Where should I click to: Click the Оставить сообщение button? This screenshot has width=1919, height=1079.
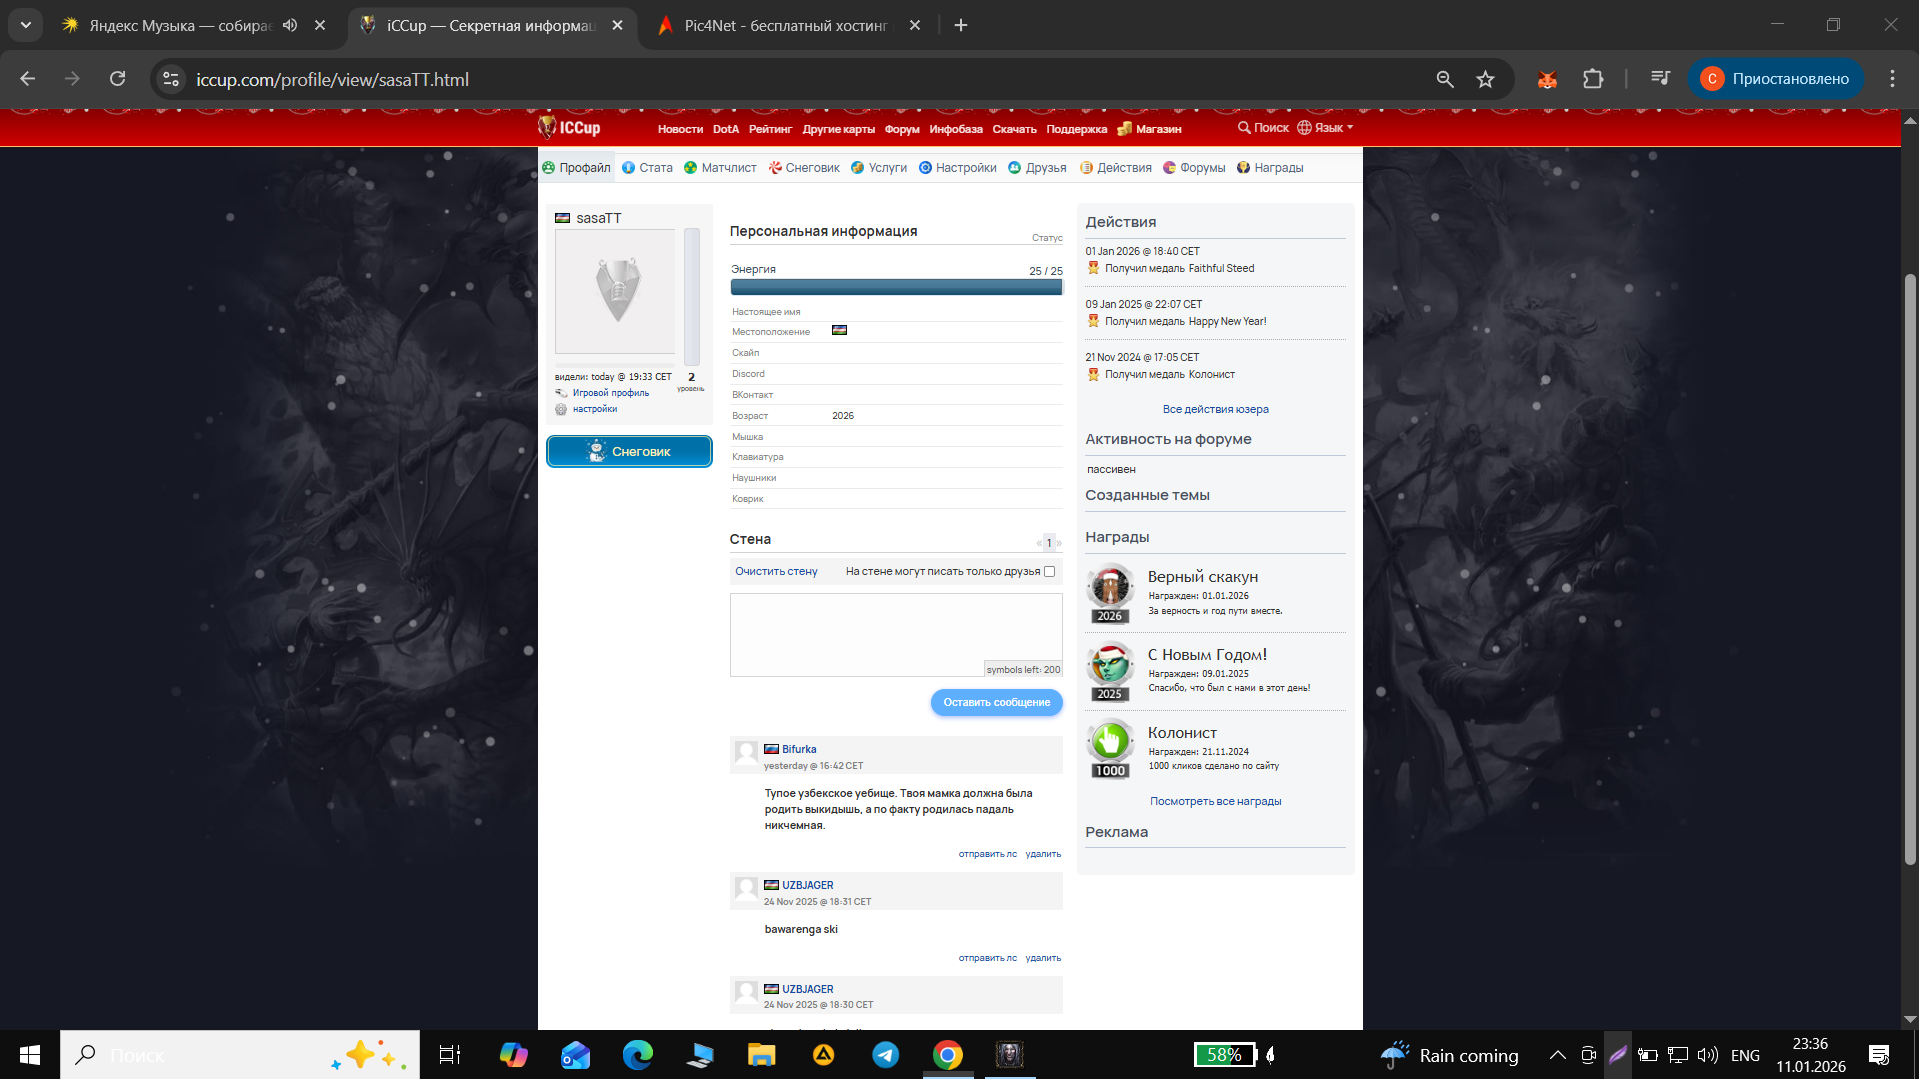(x=996, y=703)
